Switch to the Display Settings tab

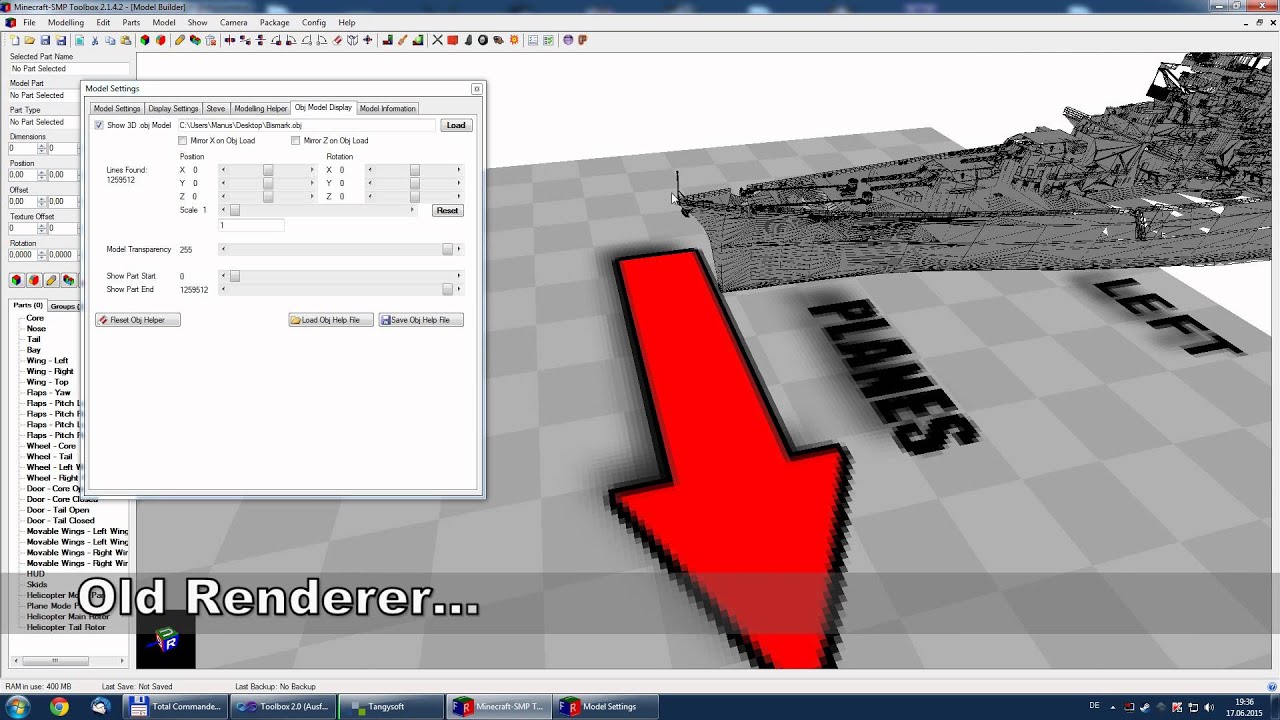(173, 108)
